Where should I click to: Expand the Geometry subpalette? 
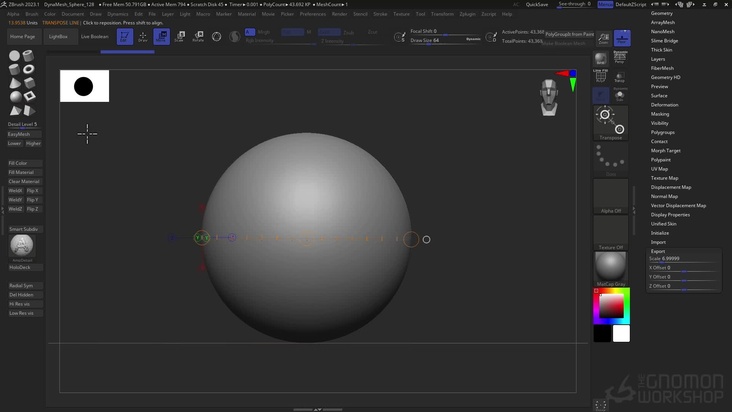click(x=662, y=13)
